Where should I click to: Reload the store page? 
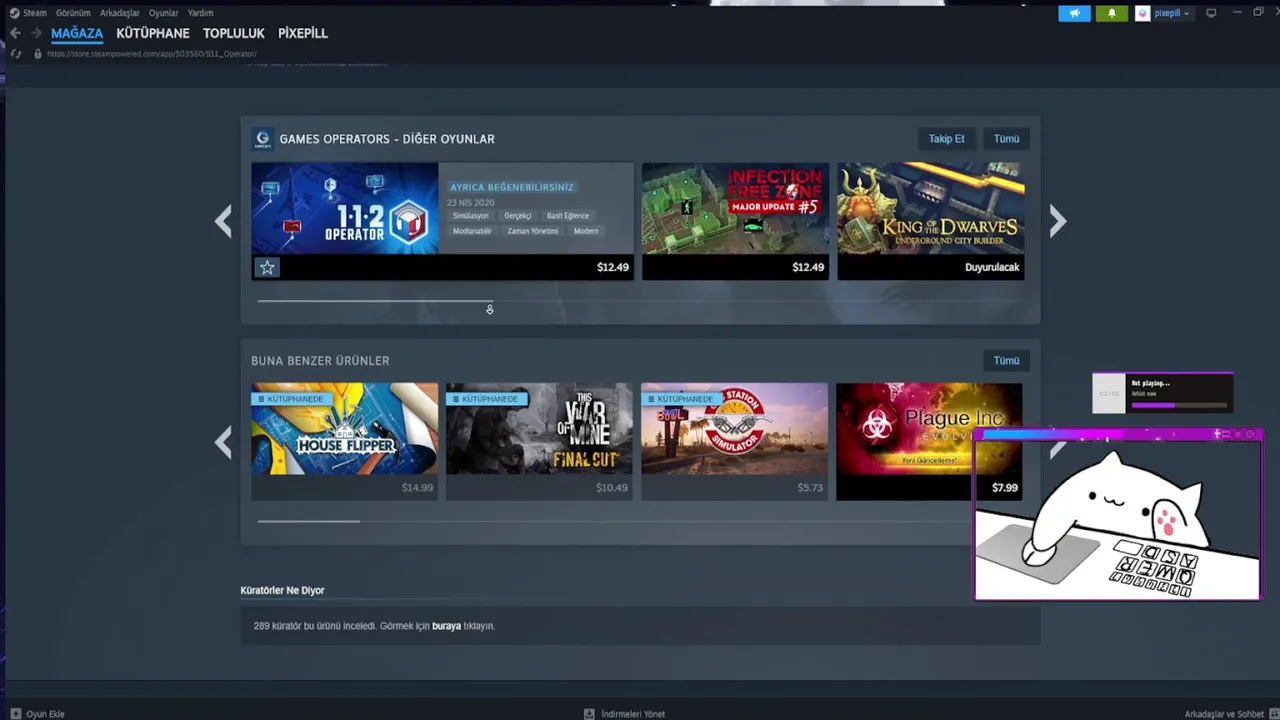15,54
